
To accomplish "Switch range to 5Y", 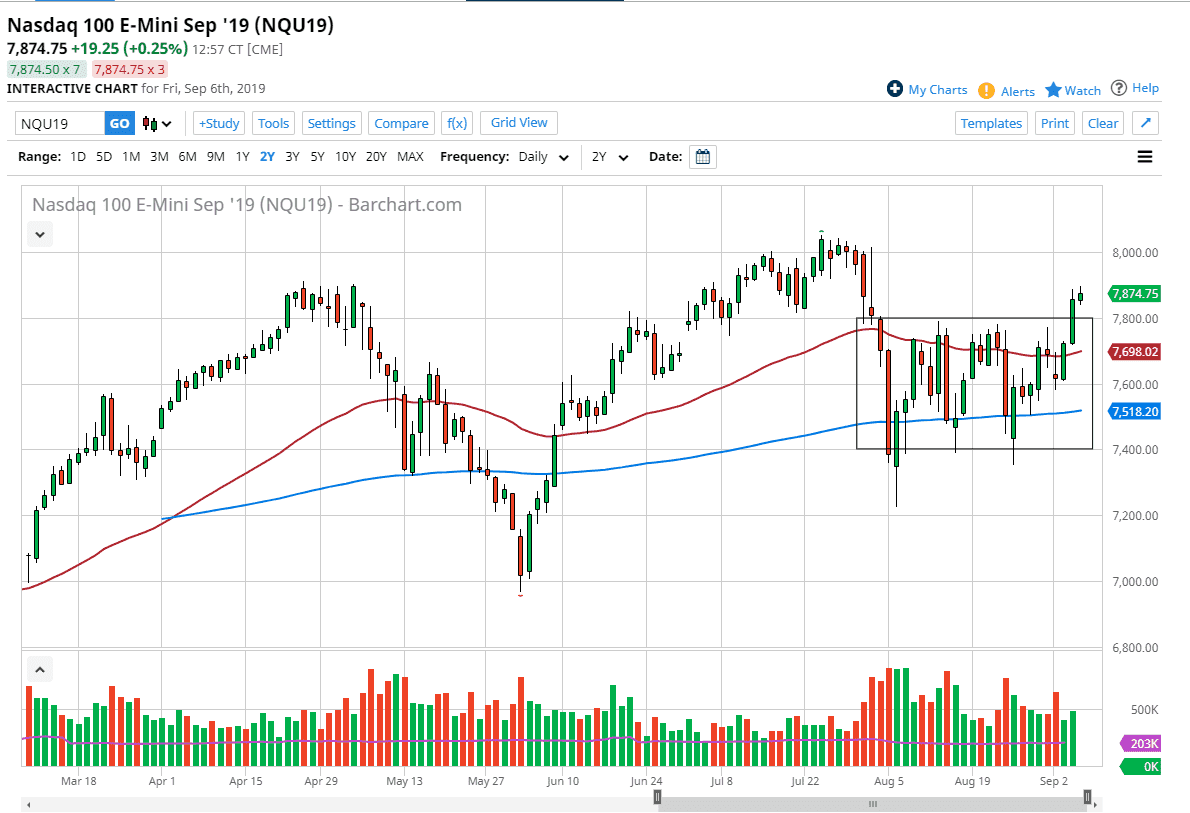I will [x=317, y=157].
